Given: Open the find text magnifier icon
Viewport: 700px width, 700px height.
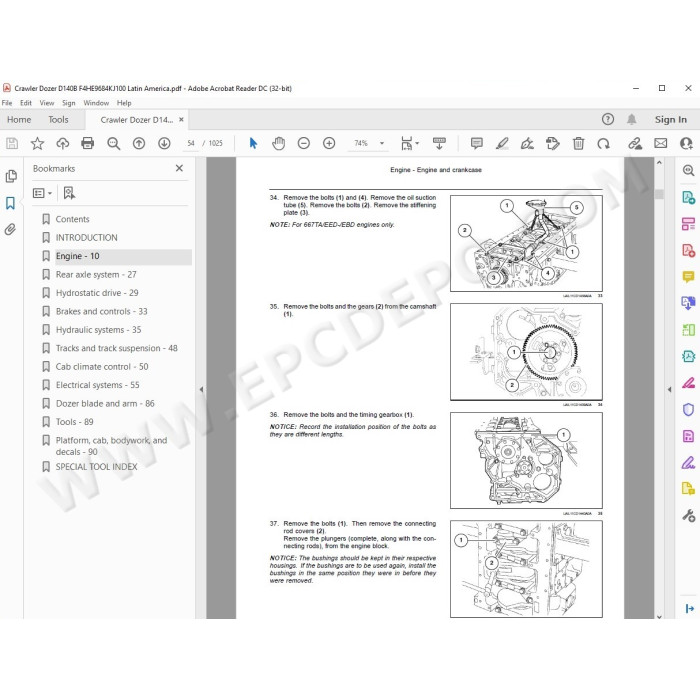Looking at the screenshot, I should (x=113, y=143).
